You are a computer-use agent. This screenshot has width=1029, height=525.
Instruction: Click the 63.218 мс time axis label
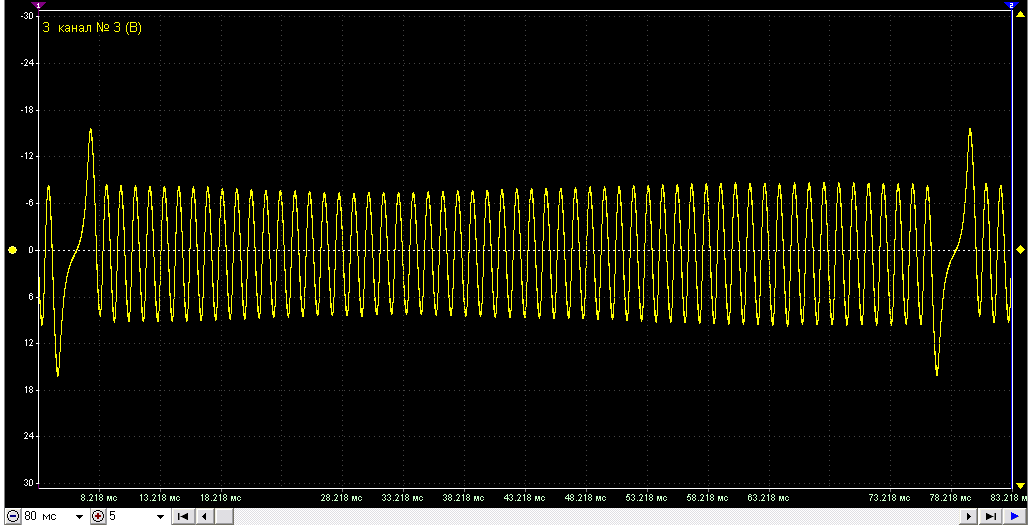click(768, 498)
